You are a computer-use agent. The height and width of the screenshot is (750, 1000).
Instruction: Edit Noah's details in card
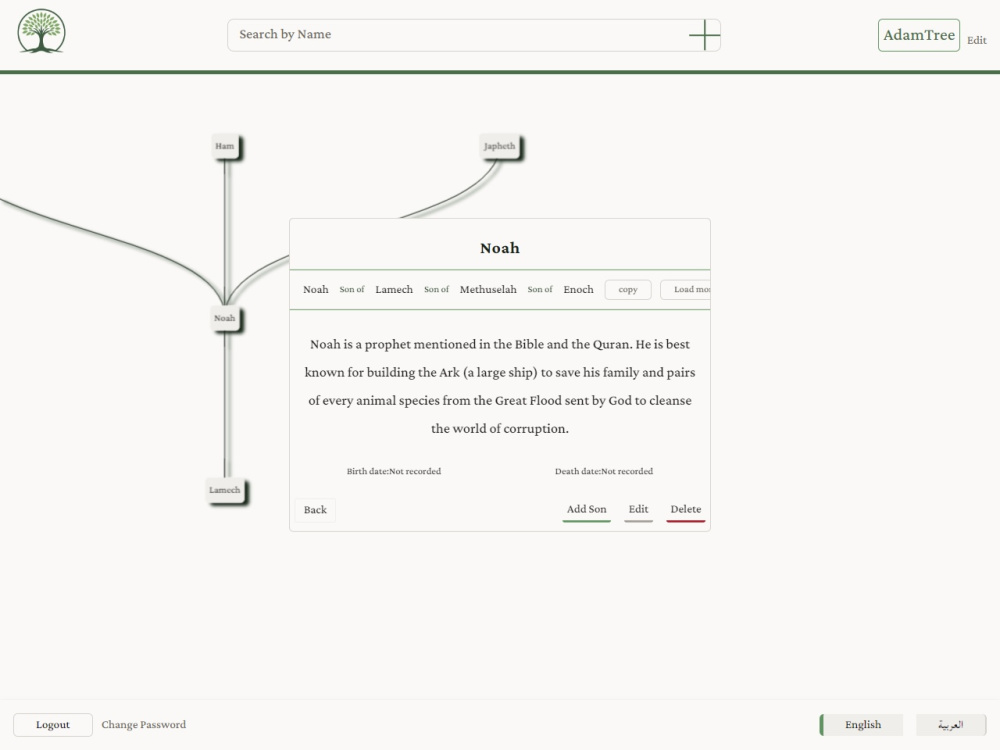[638, 510]
